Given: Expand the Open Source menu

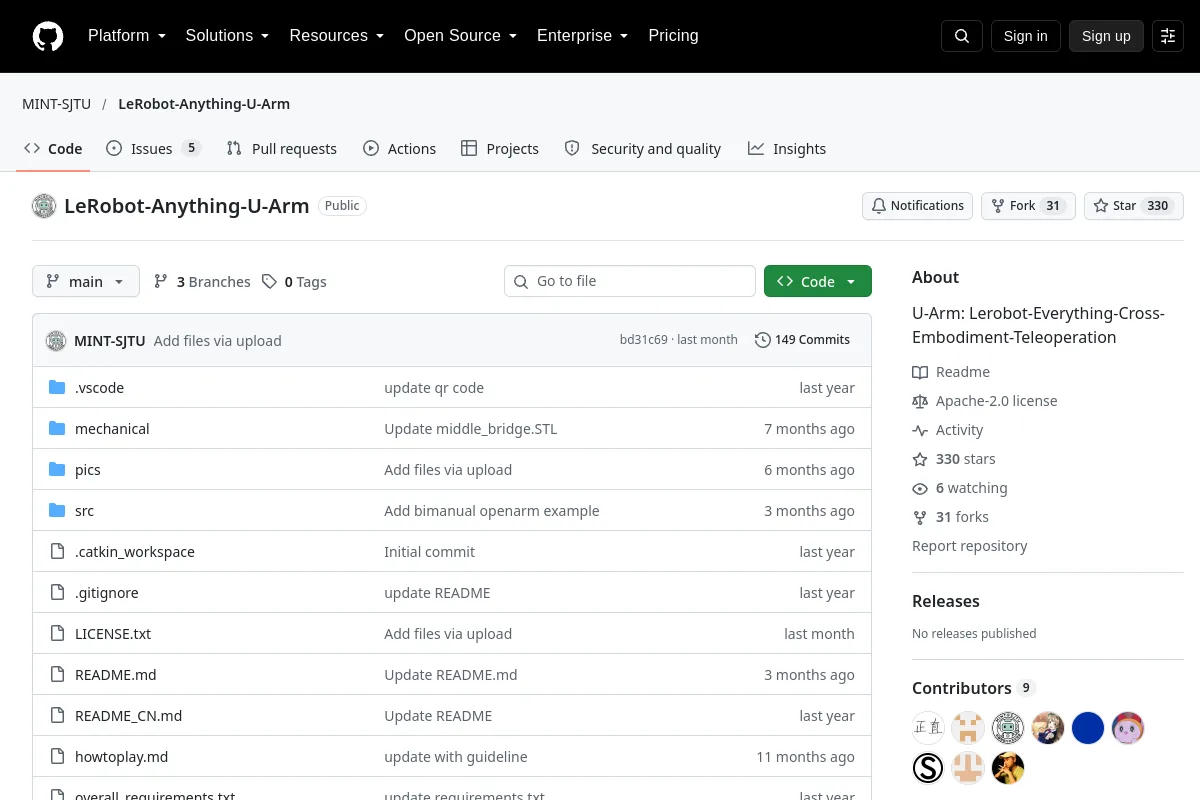Looking at the screenshot, I should [x=460, y=36].
